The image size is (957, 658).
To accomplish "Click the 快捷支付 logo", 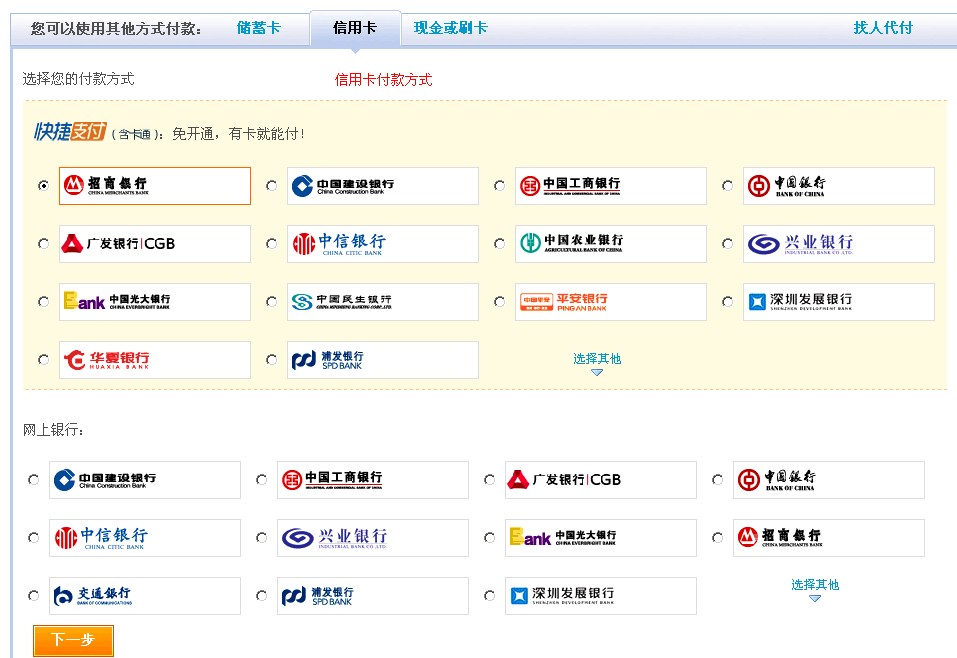I will [x=70, y=131].
